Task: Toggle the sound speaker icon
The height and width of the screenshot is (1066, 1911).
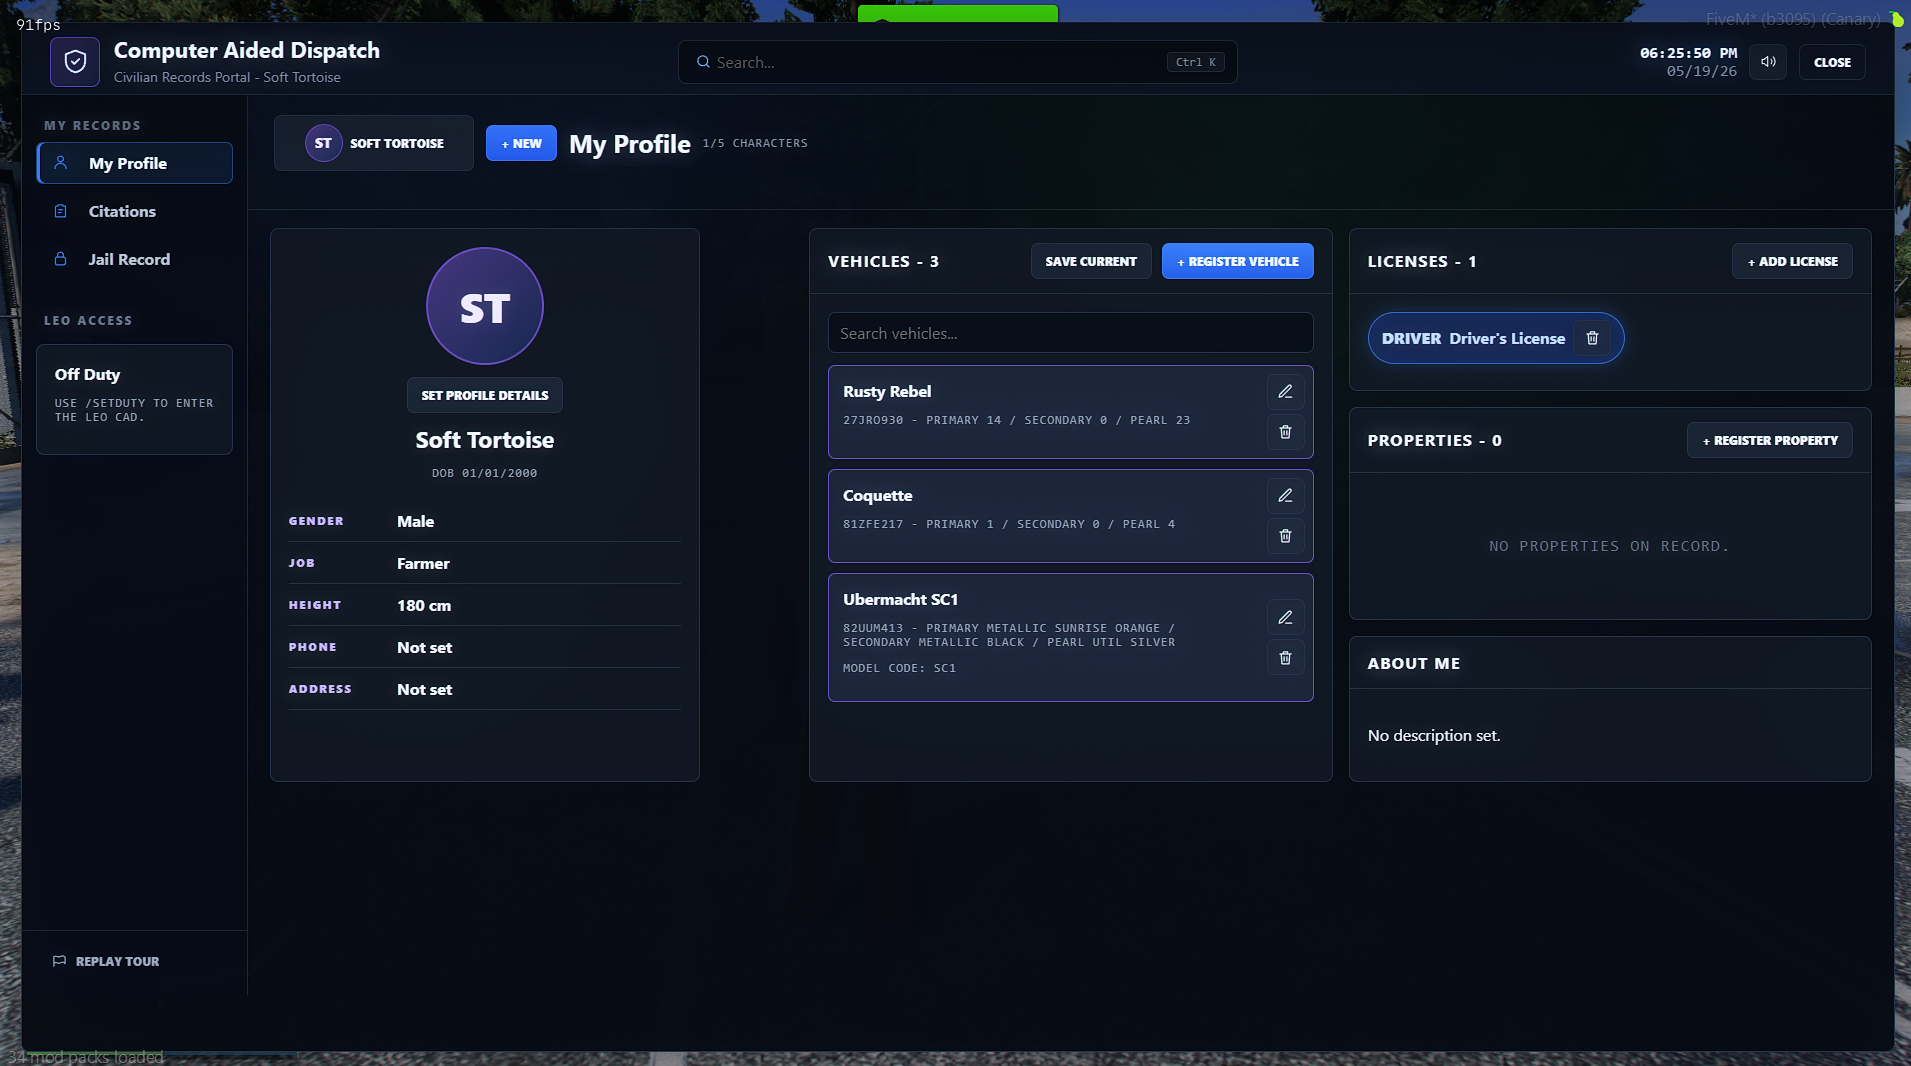Action: point(1768,62)
